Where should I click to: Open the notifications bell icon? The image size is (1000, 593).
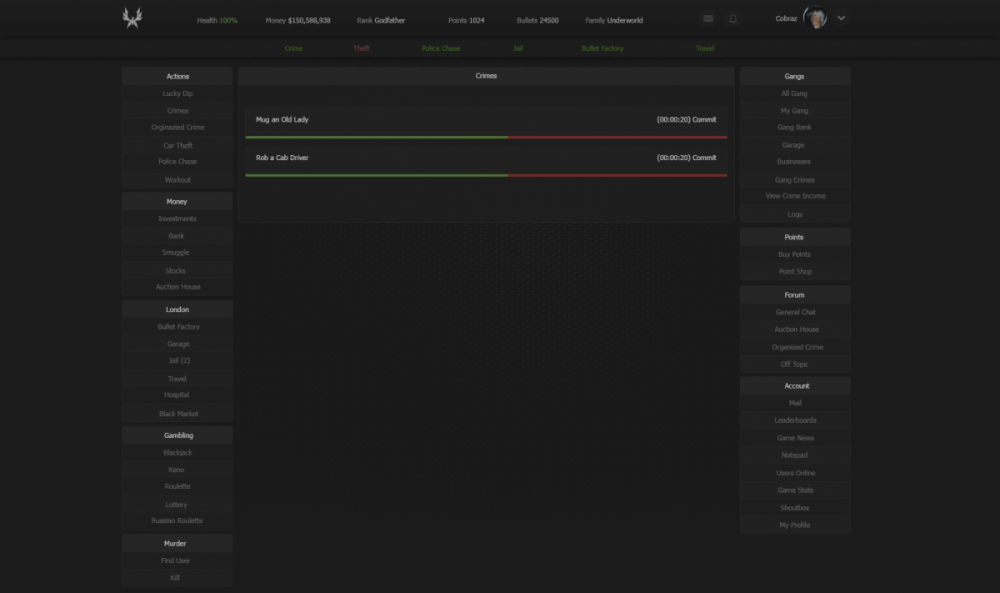[x=733, y=19]
